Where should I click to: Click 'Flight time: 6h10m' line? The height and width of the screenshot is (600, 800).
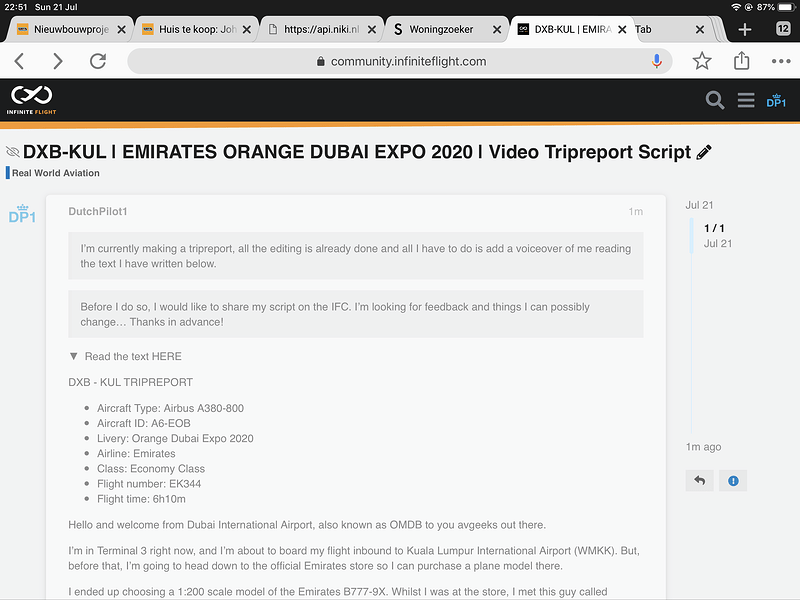coord(141,499)
